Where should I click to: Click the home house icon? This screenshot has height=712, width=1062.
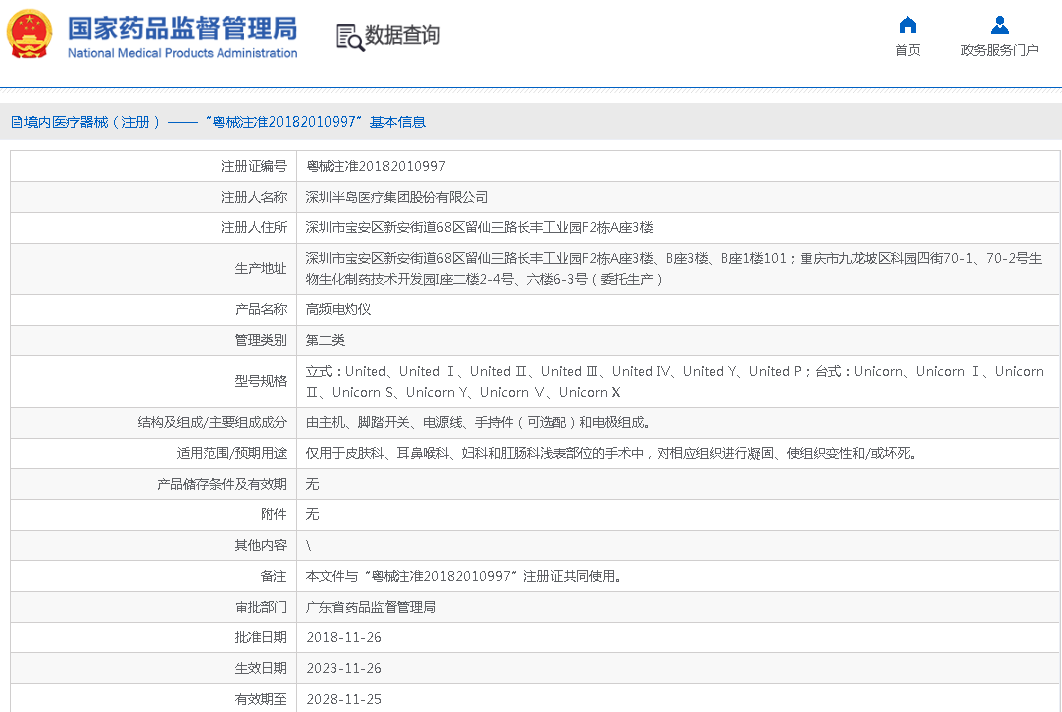pyautogui.click(x=907, y=25)
